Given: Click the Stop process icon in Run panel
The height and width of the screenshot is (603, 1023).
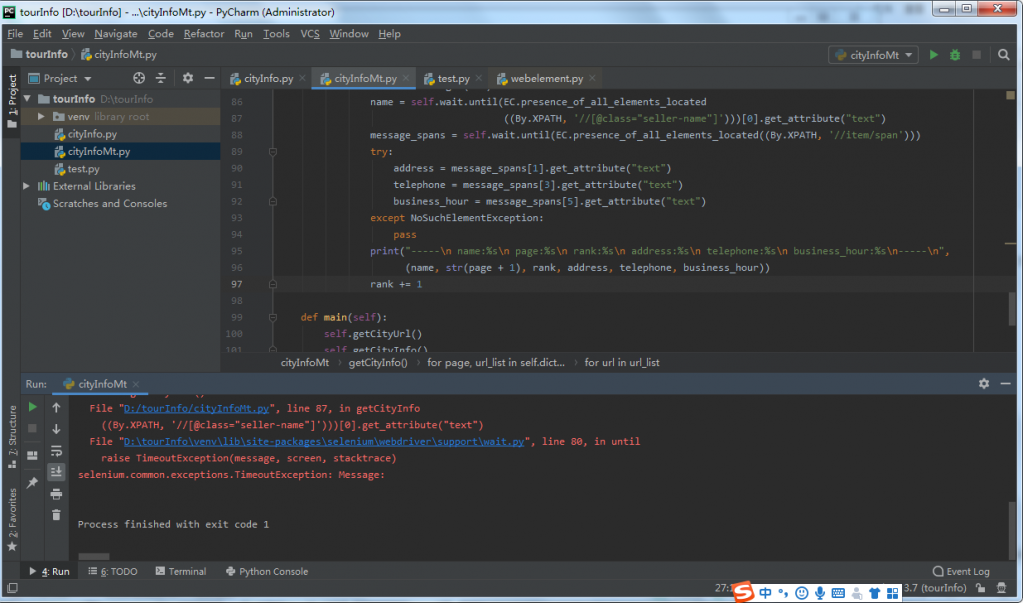Looking at the screenshot, I should pos(32,429).
